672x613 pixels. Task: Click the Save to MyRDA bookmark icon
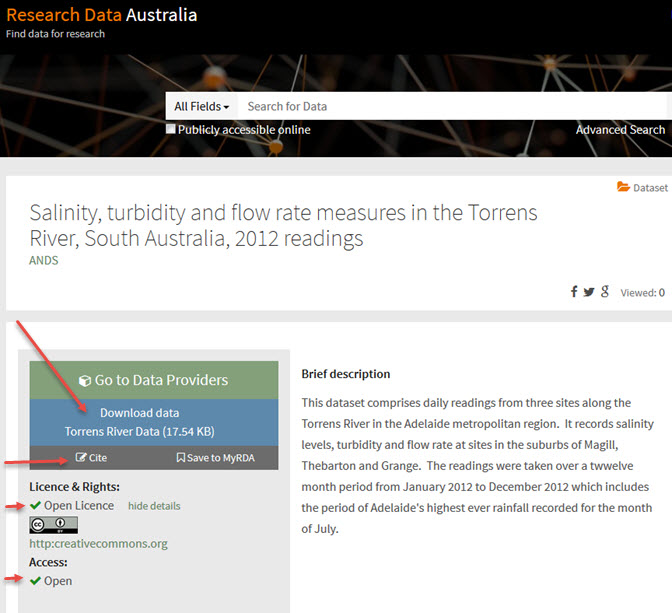[181, 458]
